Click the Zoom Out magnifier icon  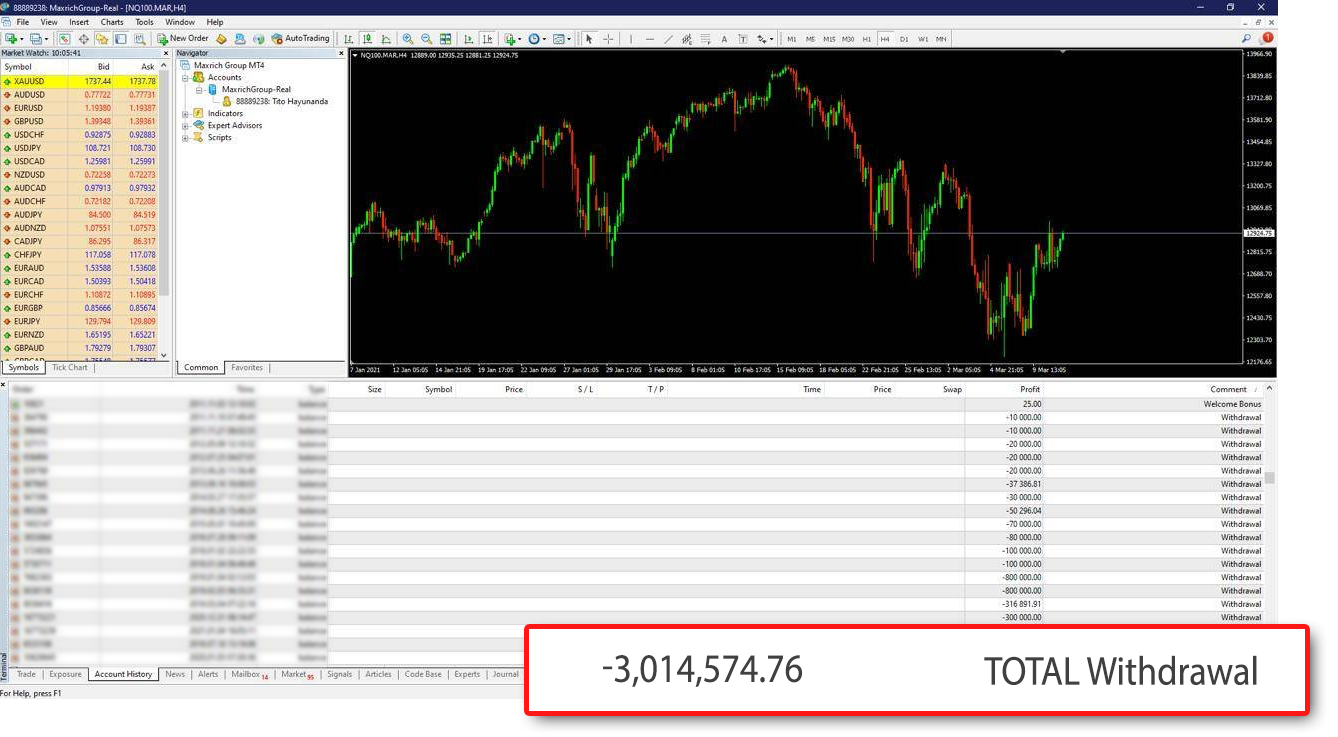click(426, 39)
